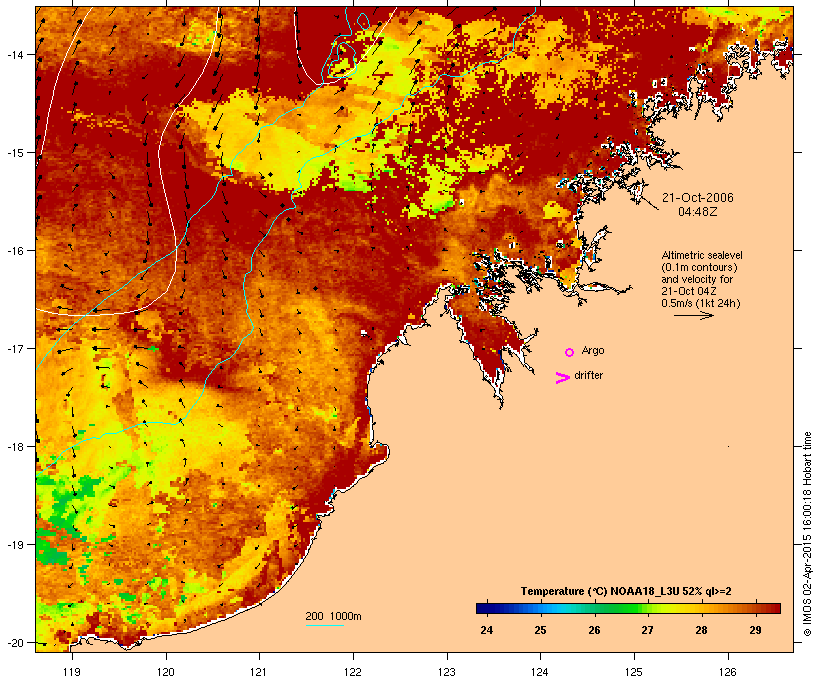Click longitude axis label 125
Screen dimensions: 820x680
(634, 672)
